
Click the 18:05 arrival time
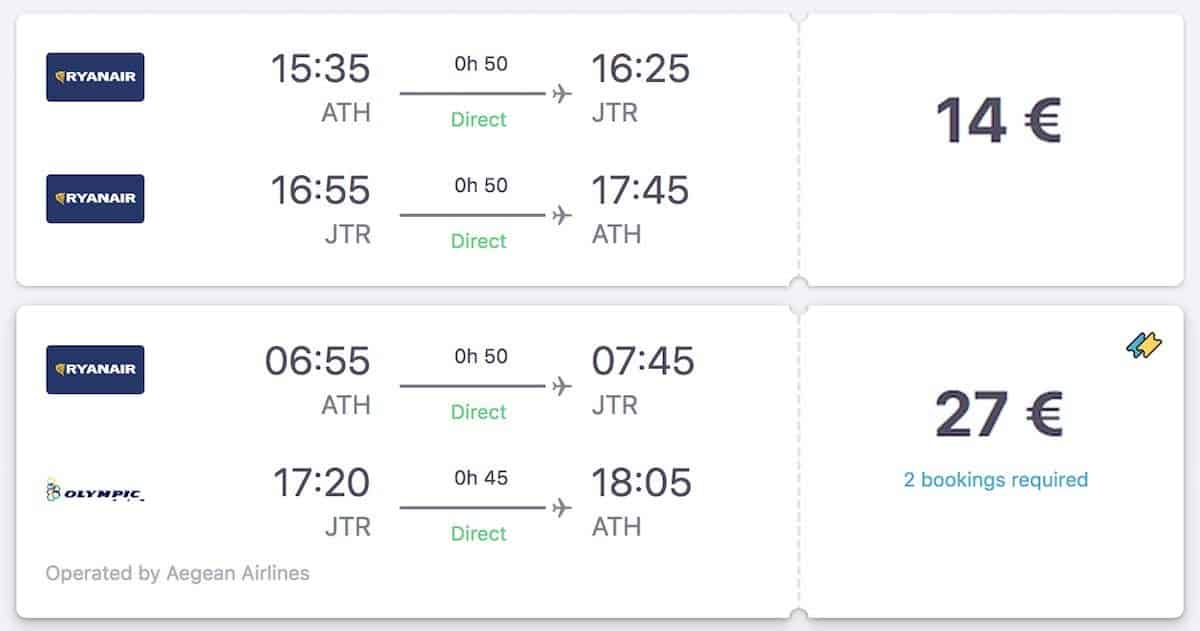[x=641, y=483]
